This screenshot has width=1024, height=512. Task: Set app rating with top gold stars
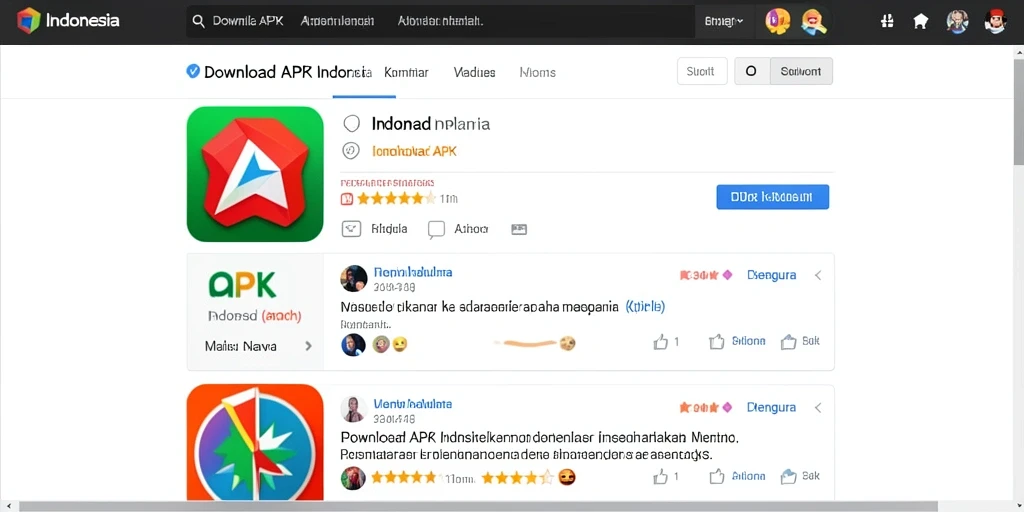click(x=396, y=199)
